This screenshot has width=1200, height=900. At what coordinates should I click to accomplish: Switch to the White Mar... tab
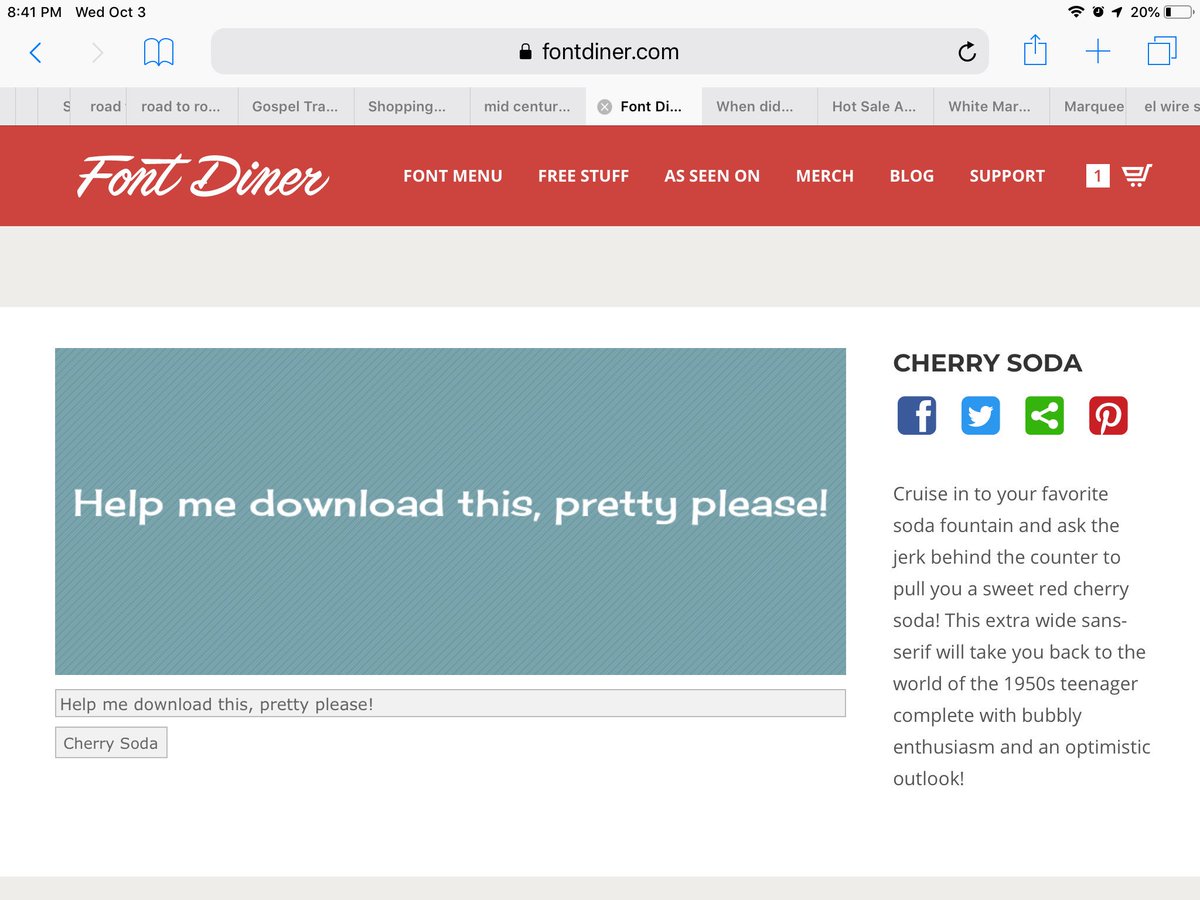[x=992, y=106]
